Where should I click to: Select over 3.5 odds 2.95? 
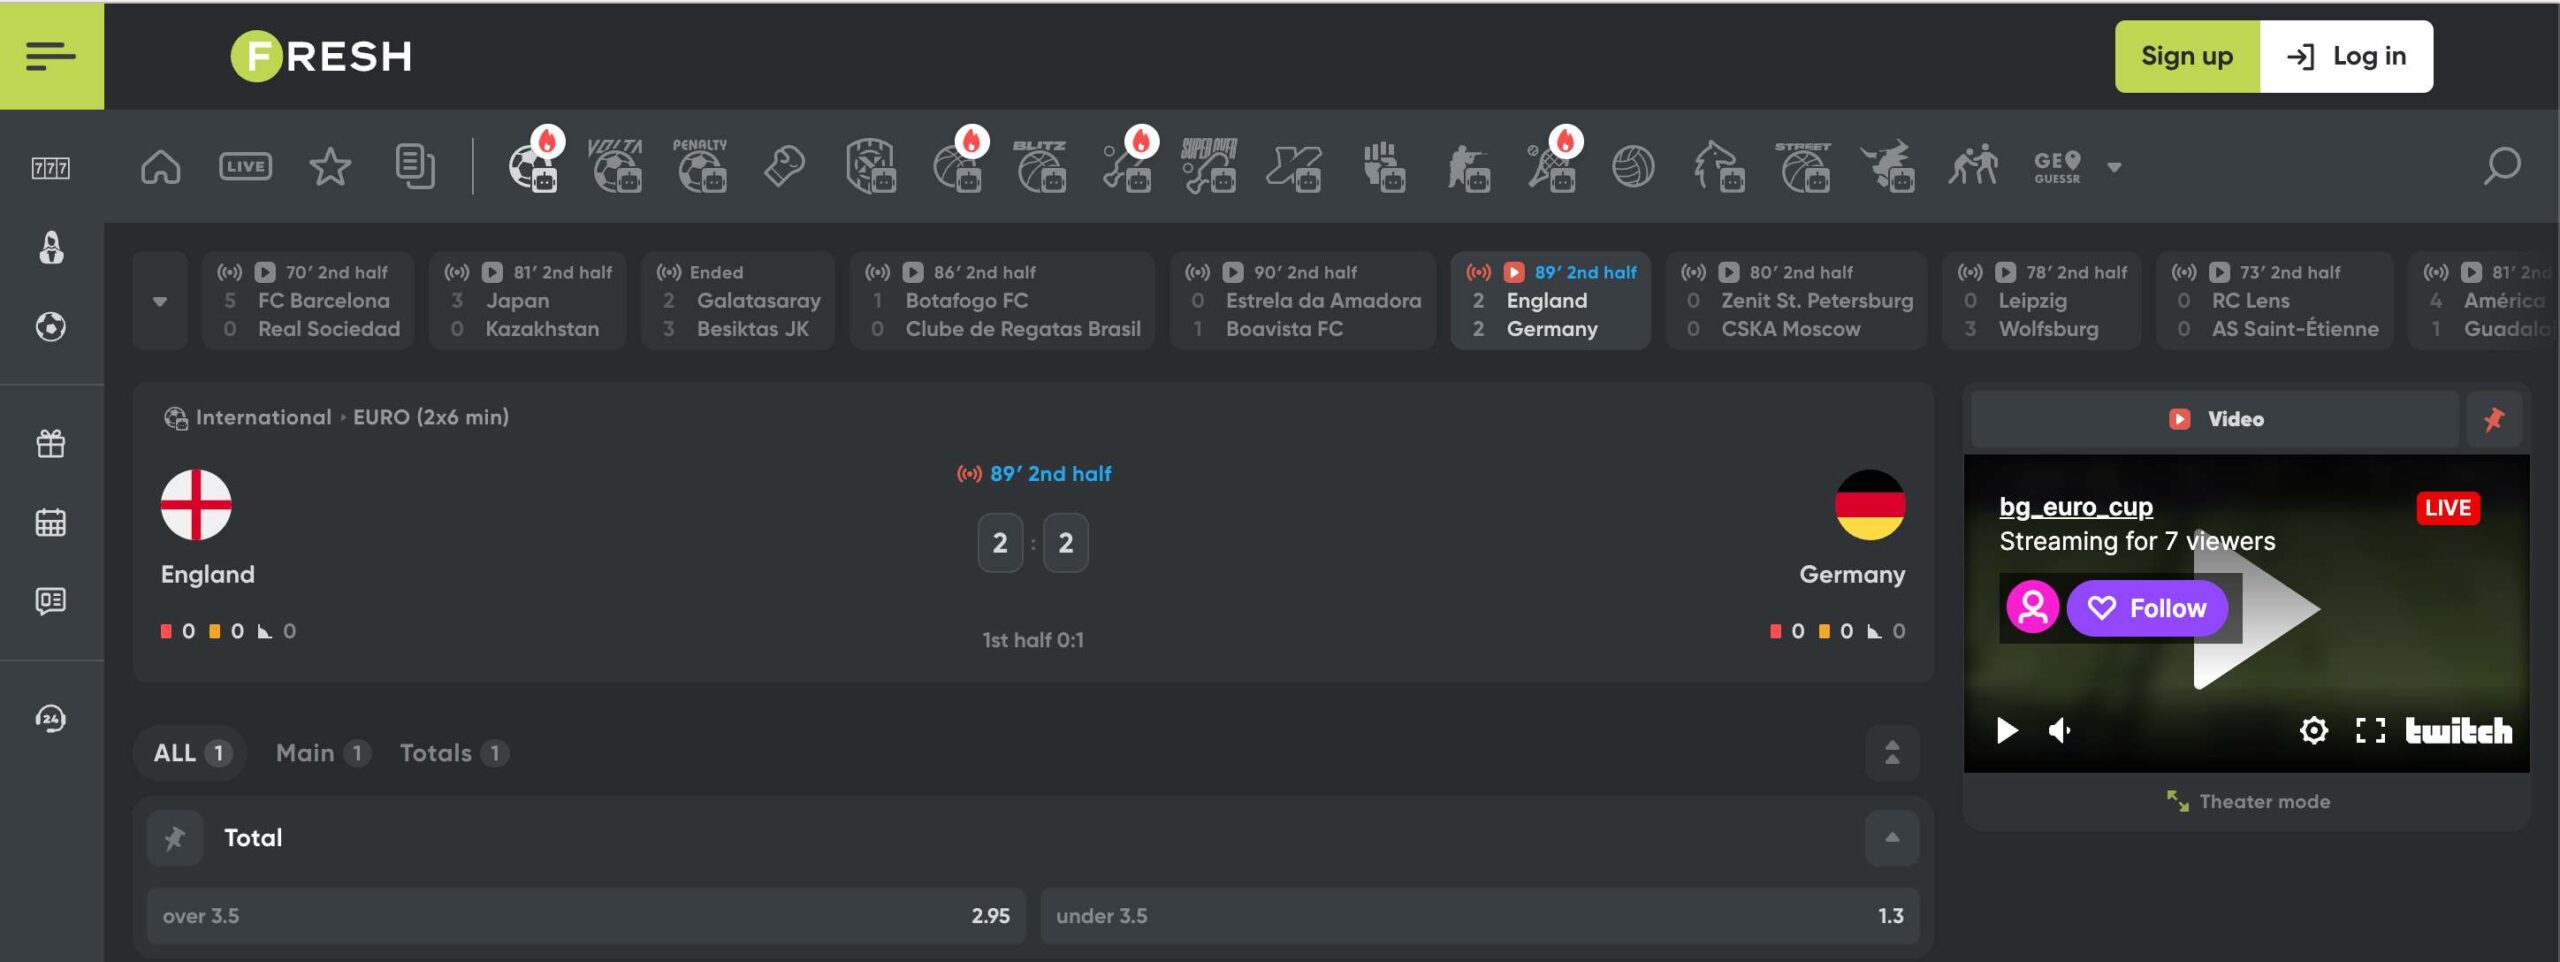586,915
